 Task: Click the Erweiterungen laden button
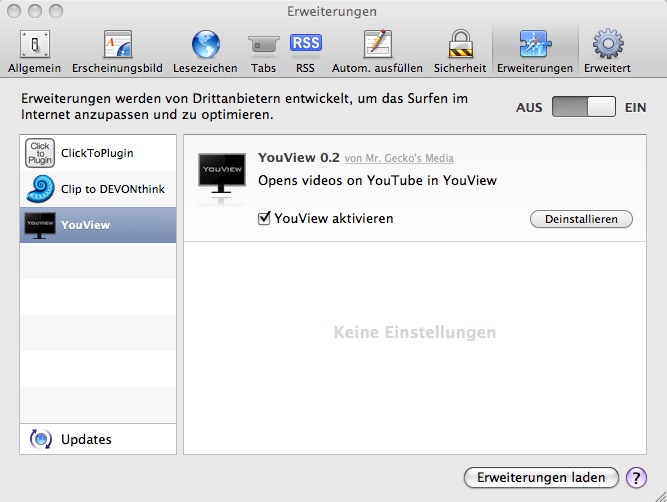(541, 478)
